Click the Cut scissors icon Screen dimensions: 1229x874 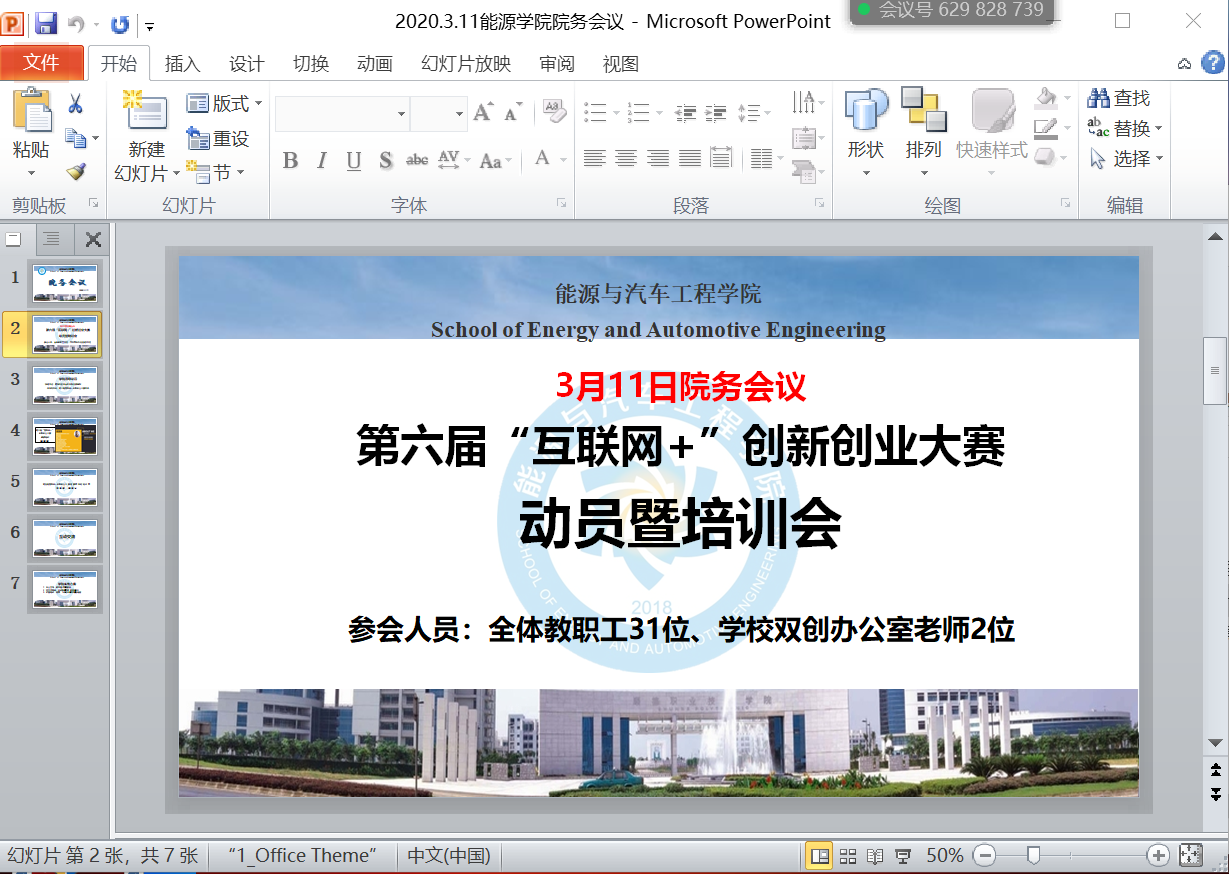point(75,104)
